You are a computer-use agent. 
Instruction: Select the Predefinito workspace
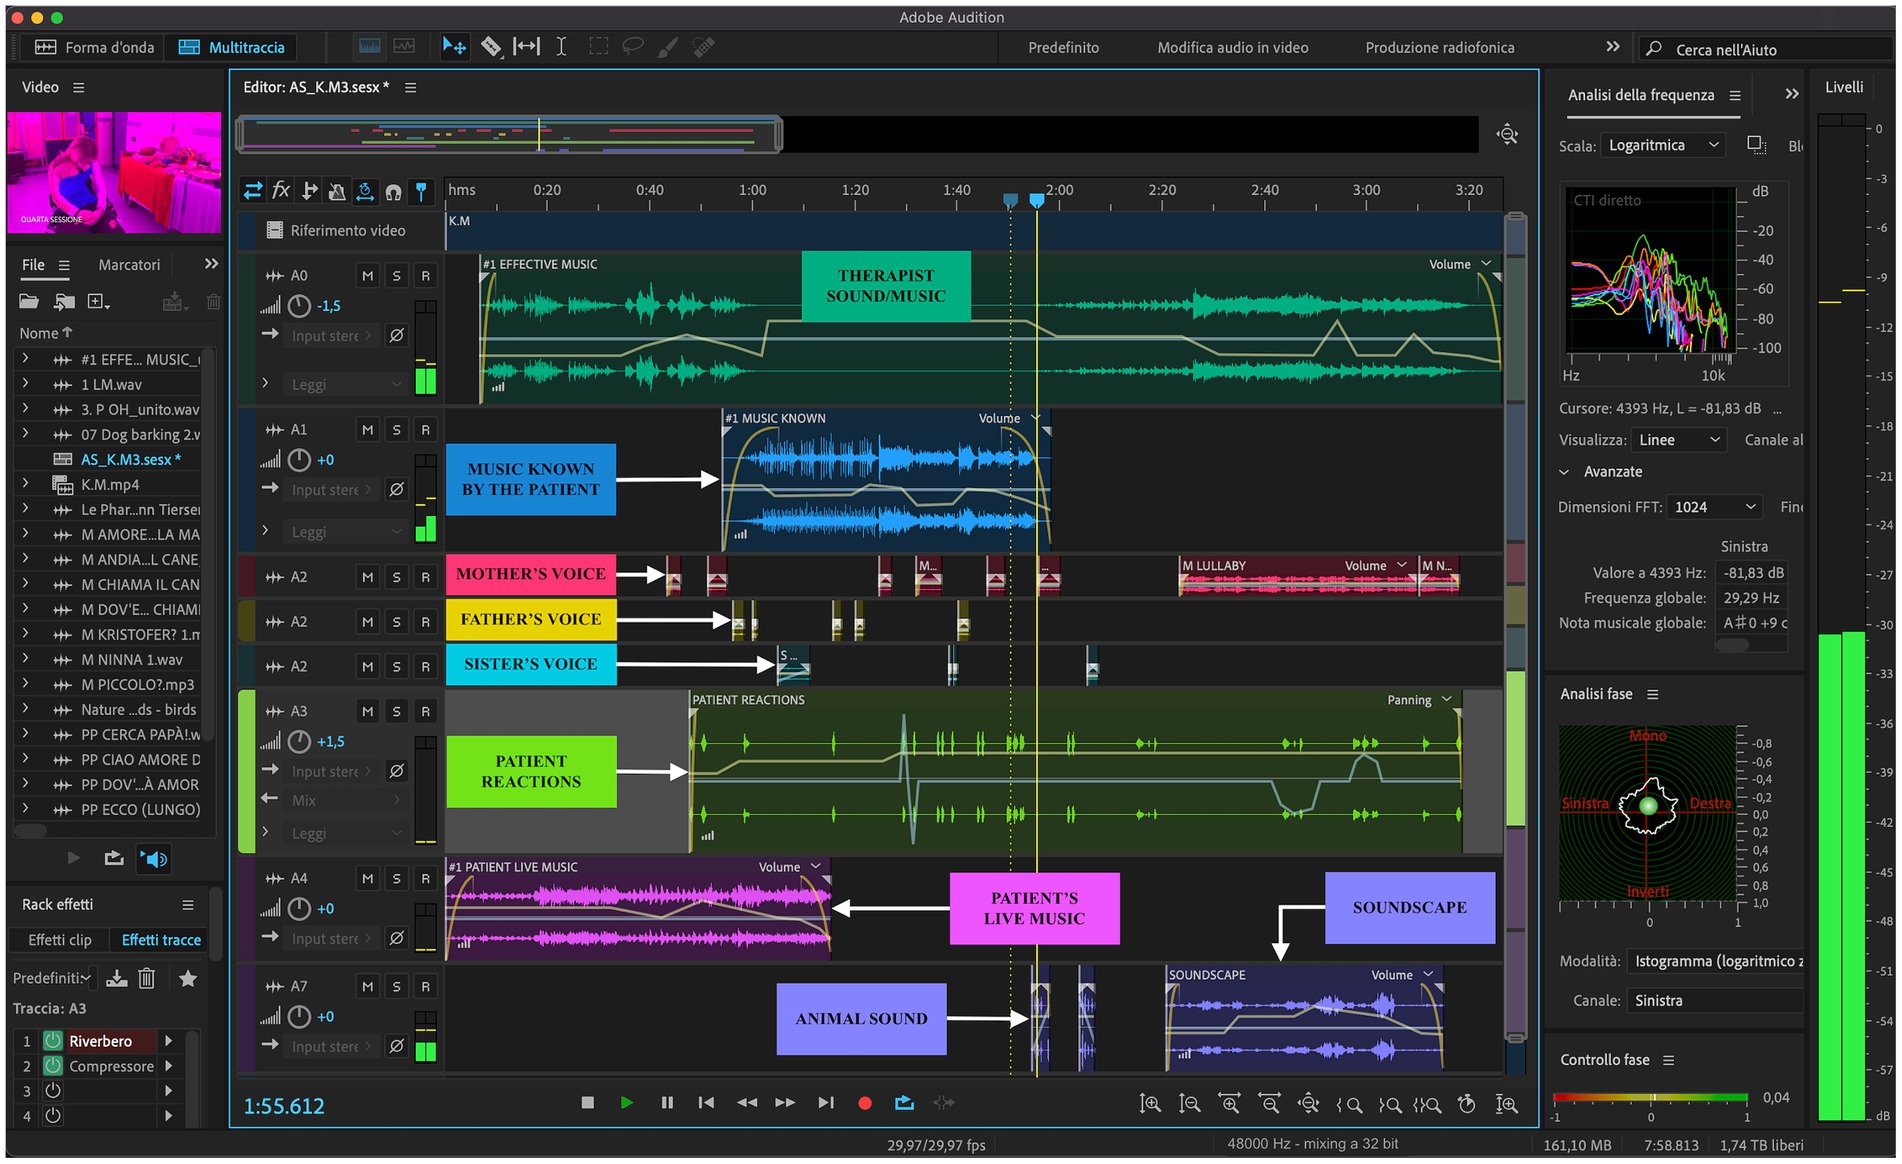click(x=1063, y=47)
